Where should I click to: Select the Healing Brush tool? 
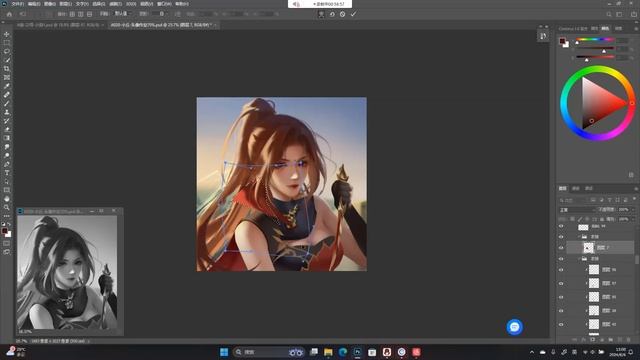click(x=7, y=95)
